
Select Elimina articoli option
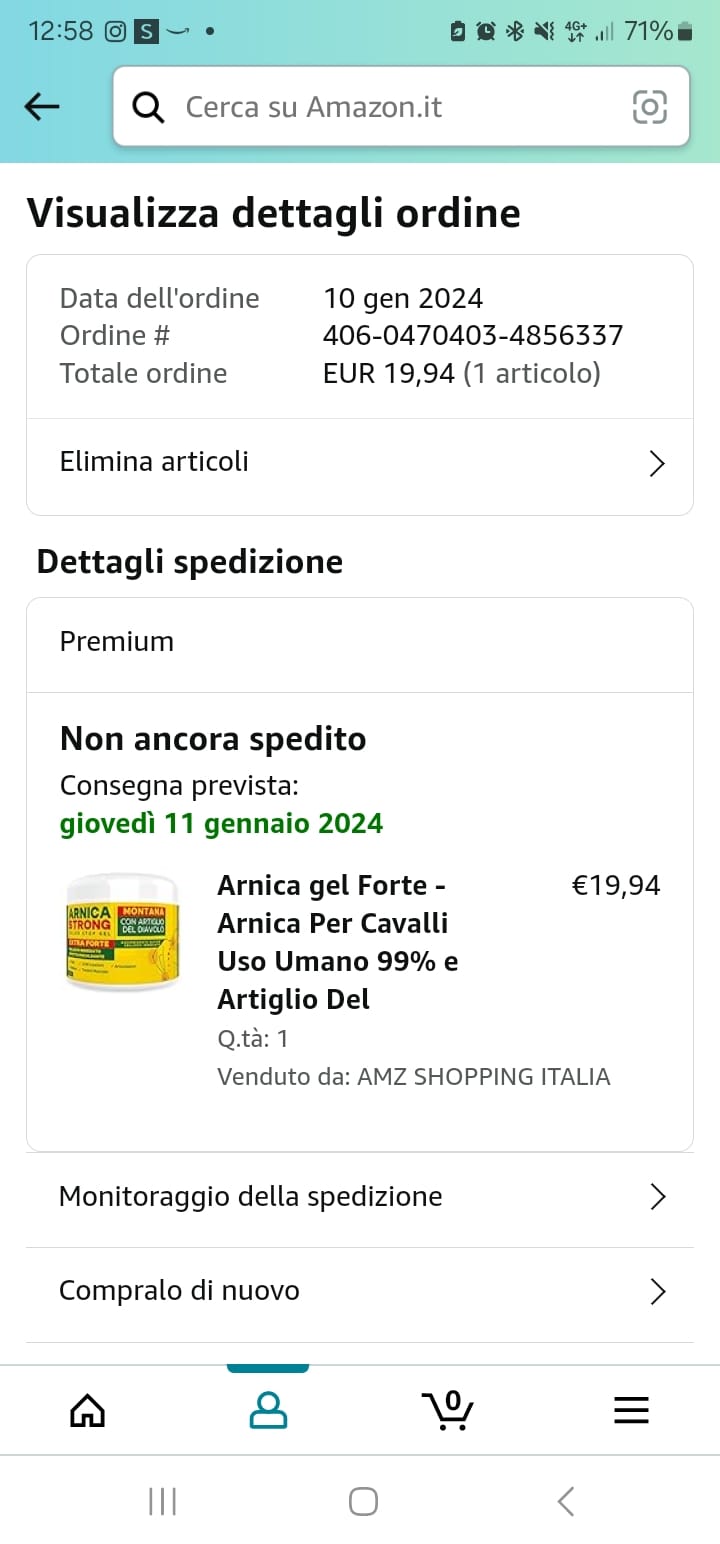coord(360,463)
